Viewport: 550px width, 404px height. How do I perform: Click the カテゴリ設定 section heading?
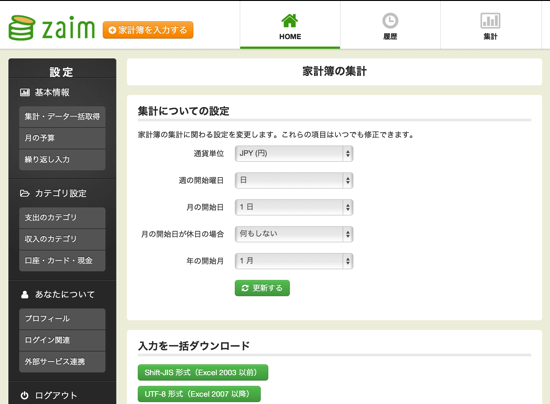tap(60, 193)
